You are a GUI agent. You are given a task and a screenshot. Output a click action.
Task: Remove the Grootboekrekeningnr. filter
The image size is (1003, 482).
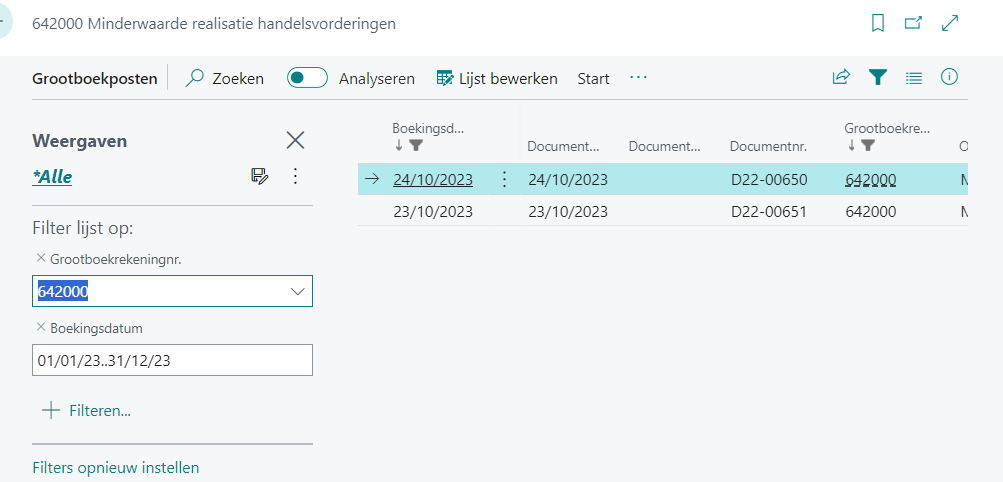coord(40,257)
